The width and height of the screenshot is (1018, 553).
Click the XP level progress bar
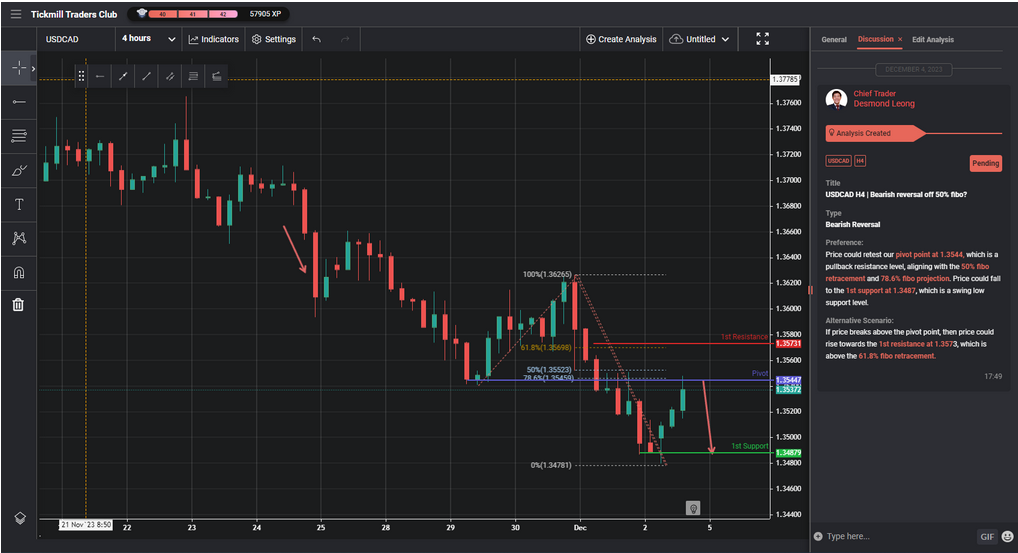(193, 14)
